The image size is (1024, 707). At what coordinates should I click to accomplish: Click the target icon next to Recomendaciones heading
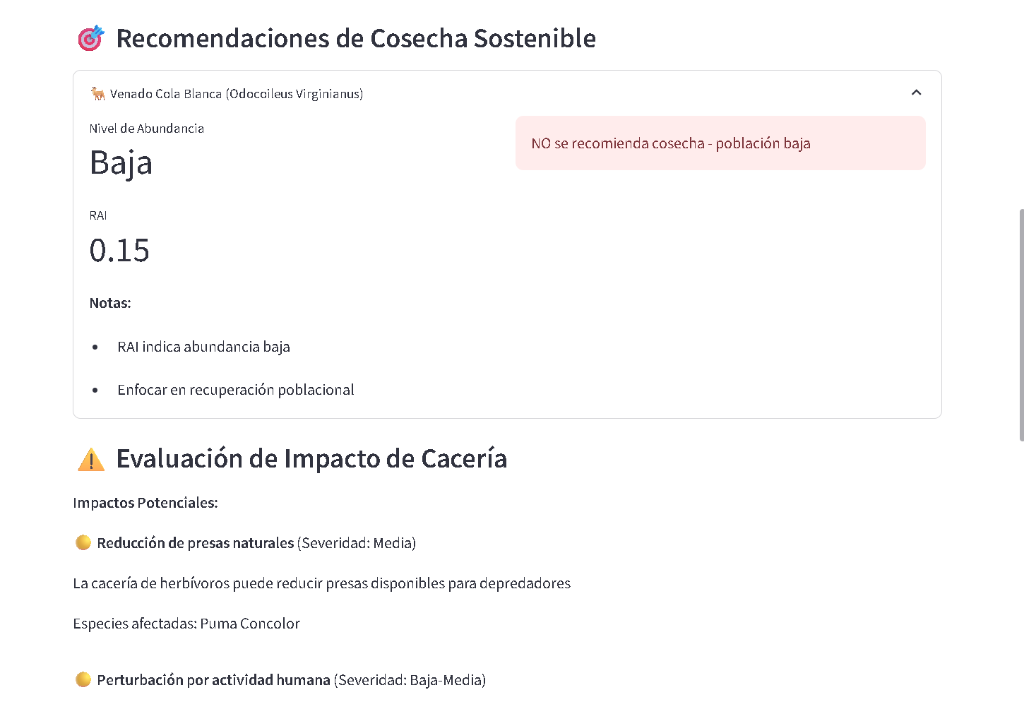pos(92,37)
